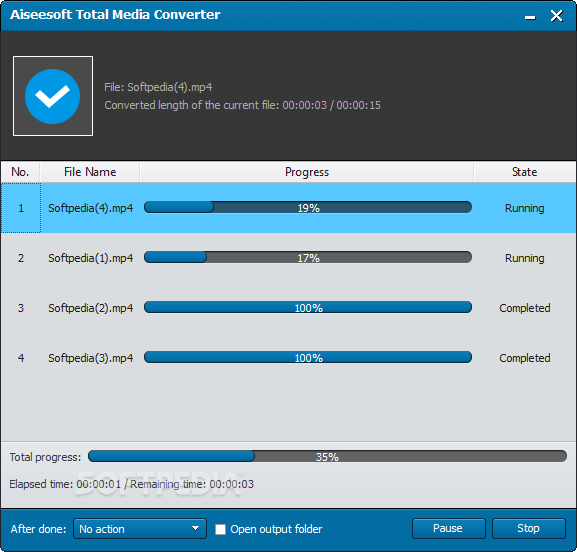Click the Aiseesoft Total Media Converter title

(115, 15)
